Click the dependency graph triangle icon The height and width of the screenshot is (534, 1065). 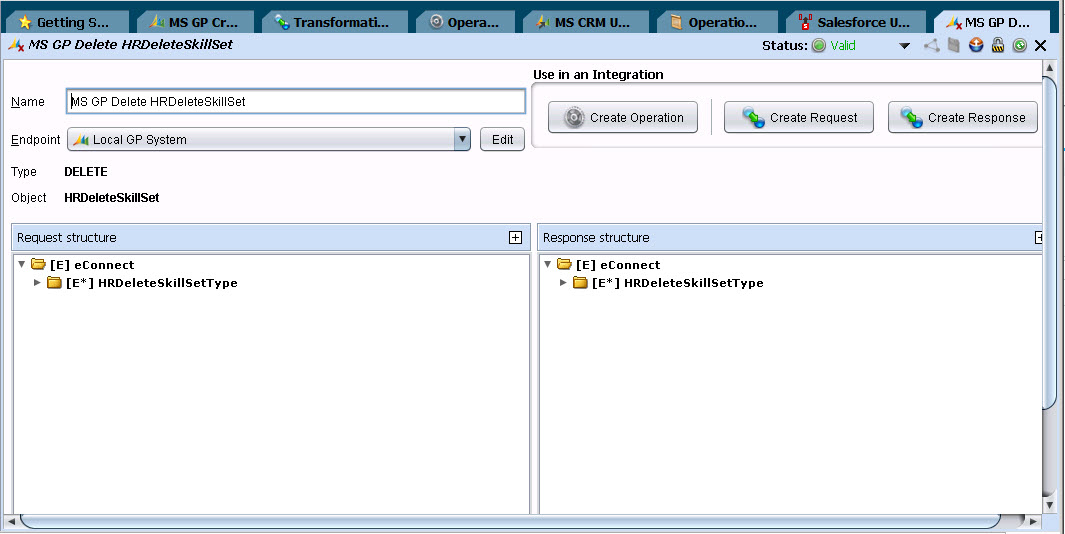coord(932,46)
